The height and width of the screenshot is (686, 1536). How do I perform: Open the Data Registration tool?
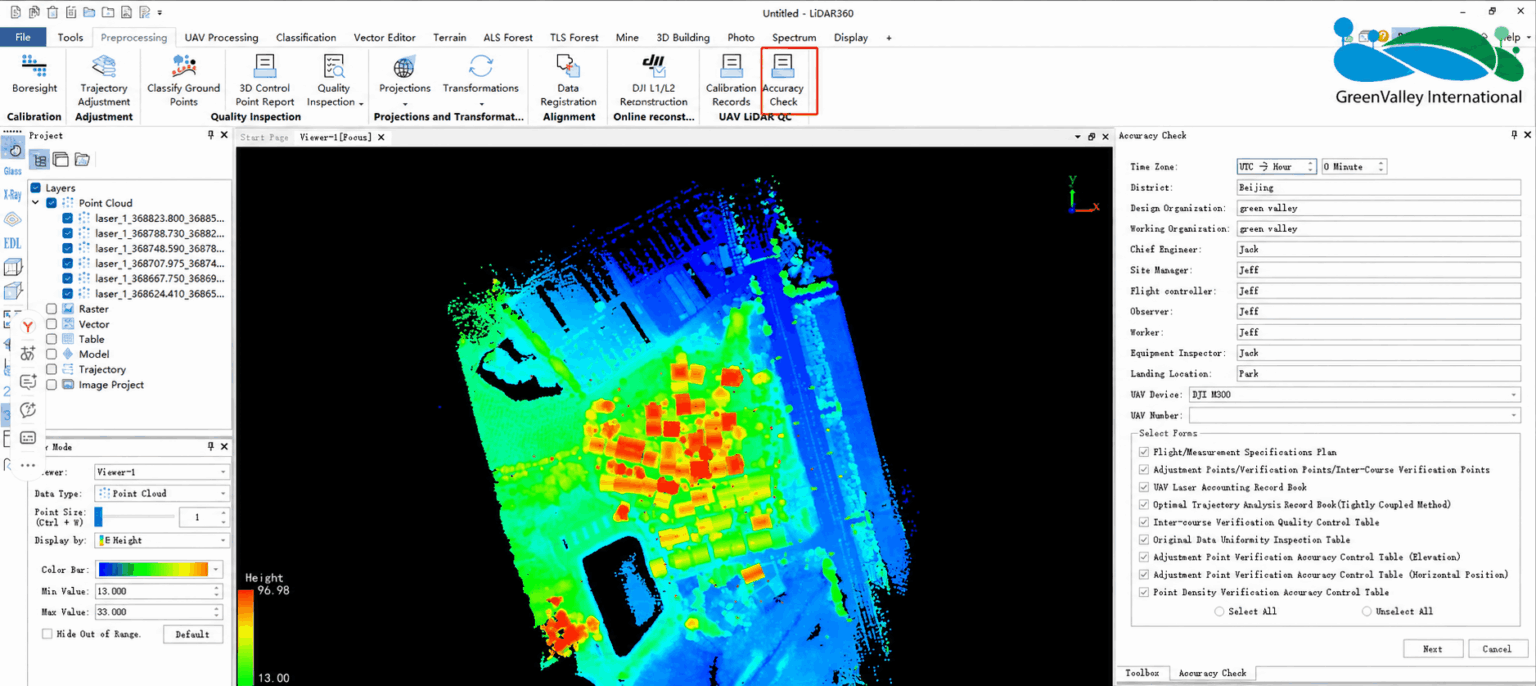568,81
